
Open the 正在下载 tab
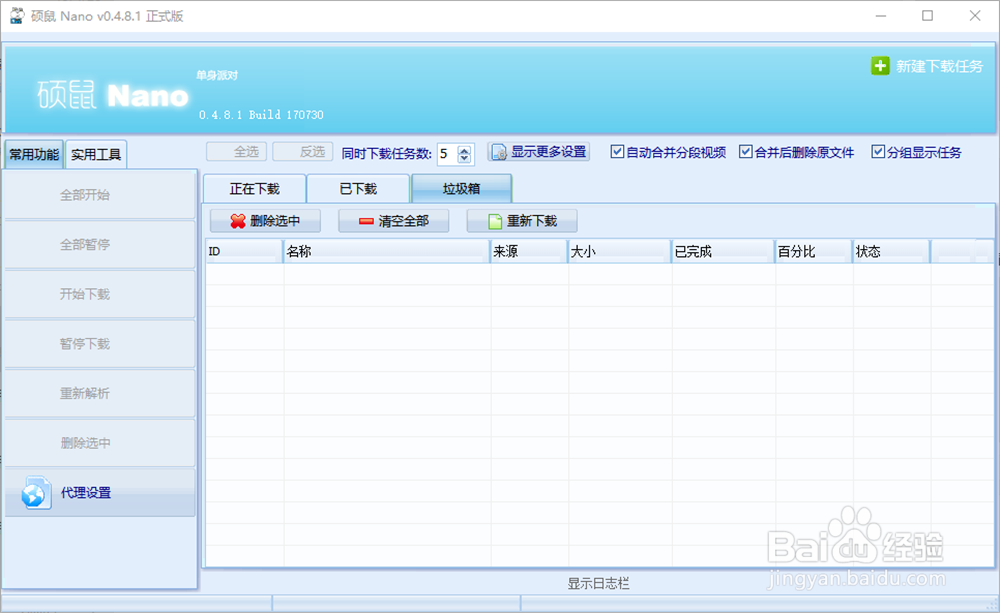coord(254,189)
